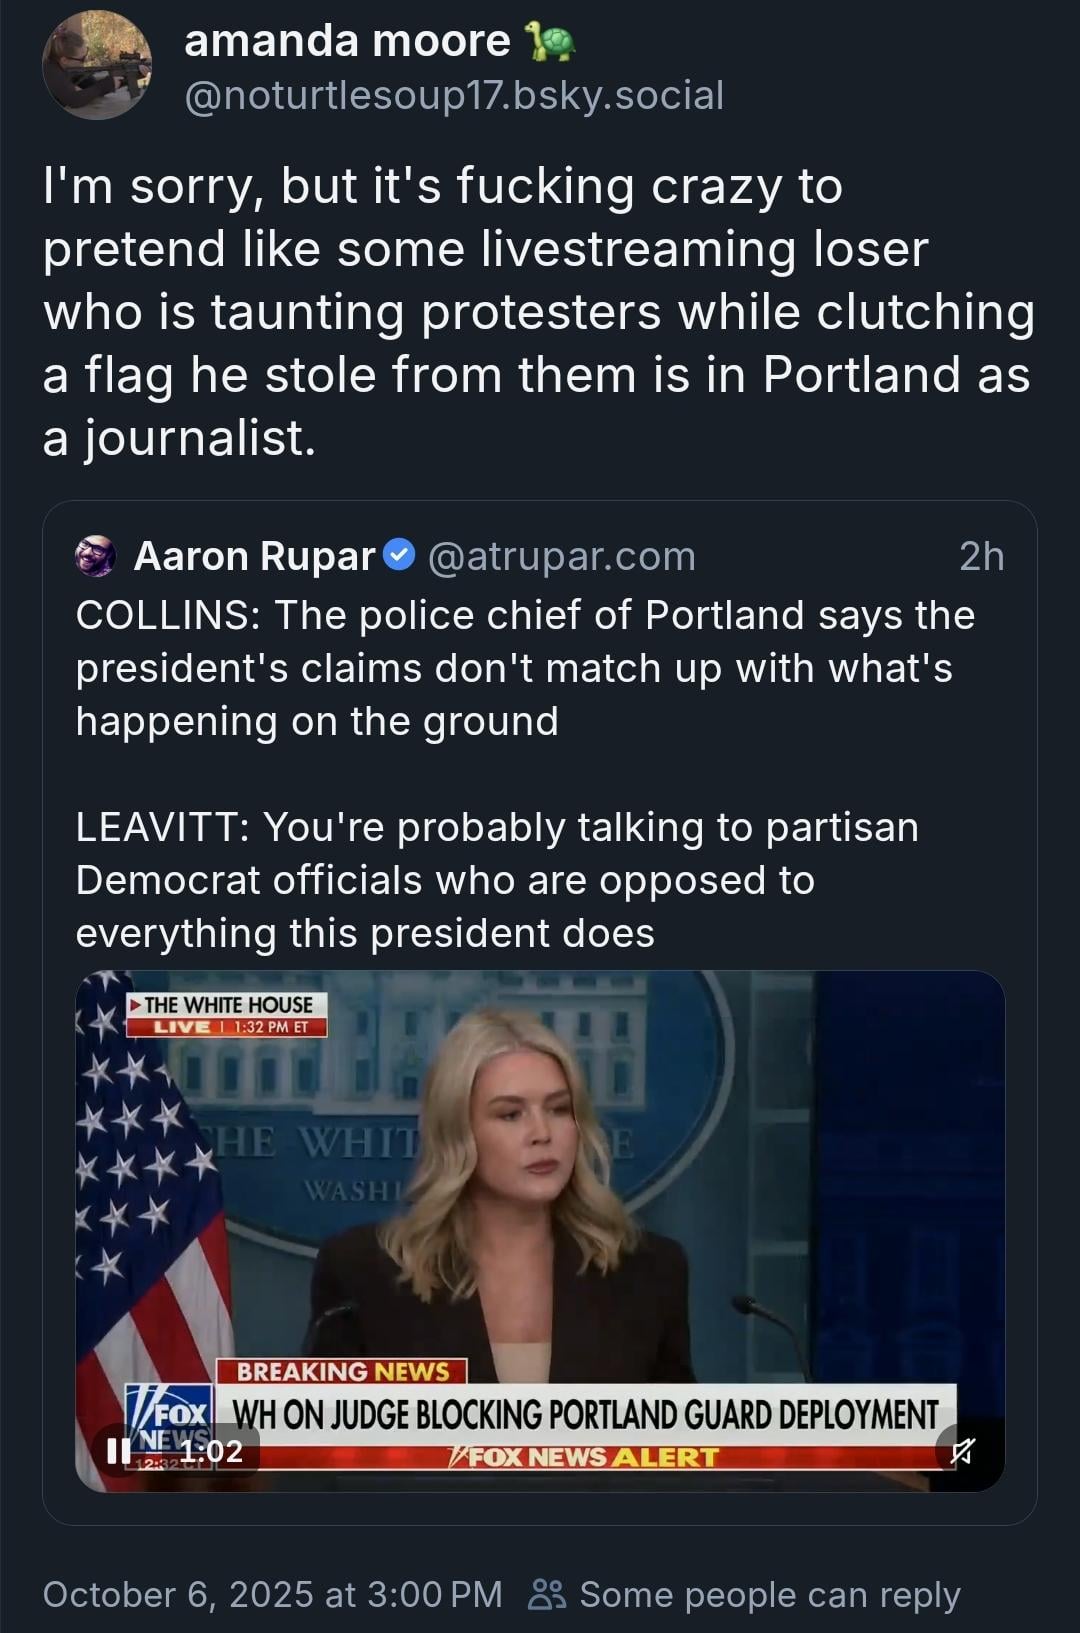Open the amanda moore display name
The width and height of the screenshot is (1080, 1633).
347,41
